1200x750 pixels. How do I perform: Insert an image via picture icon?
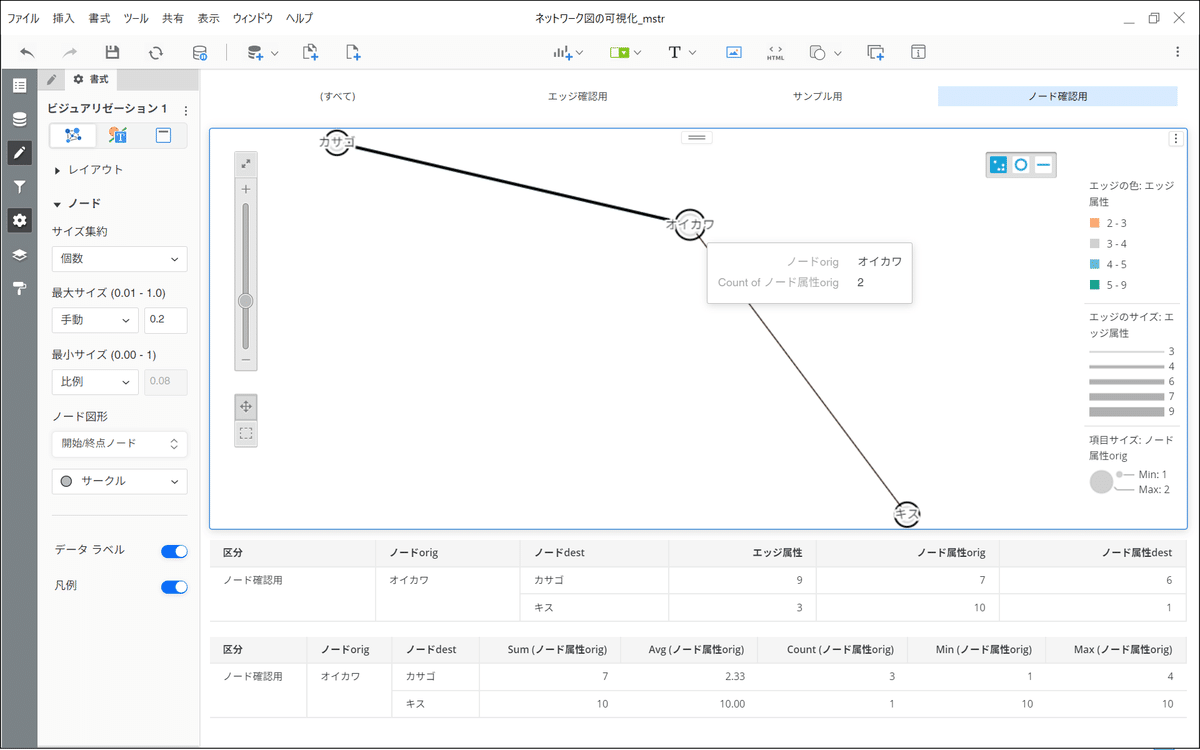[734, 52]
